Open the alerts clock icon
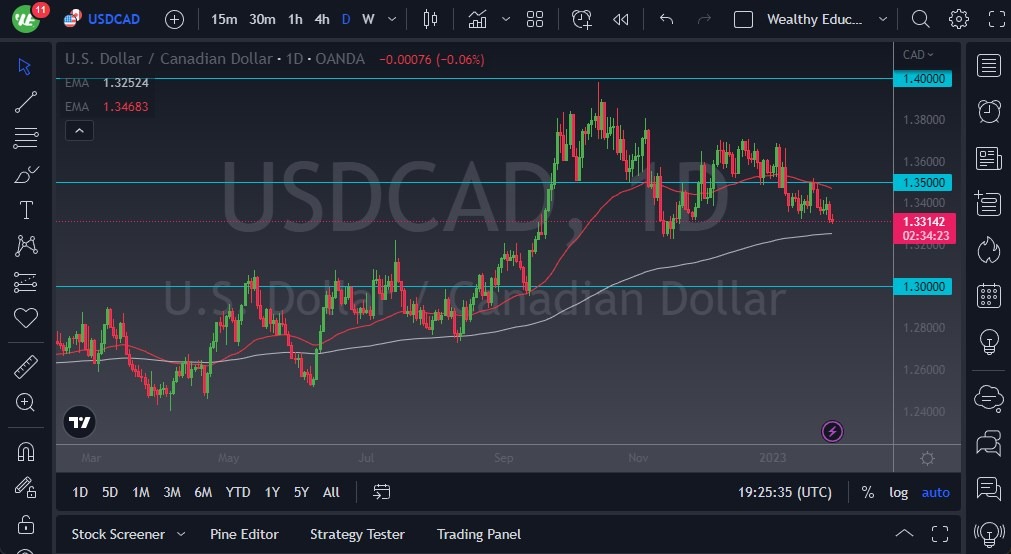 click(x=988, y=112)
